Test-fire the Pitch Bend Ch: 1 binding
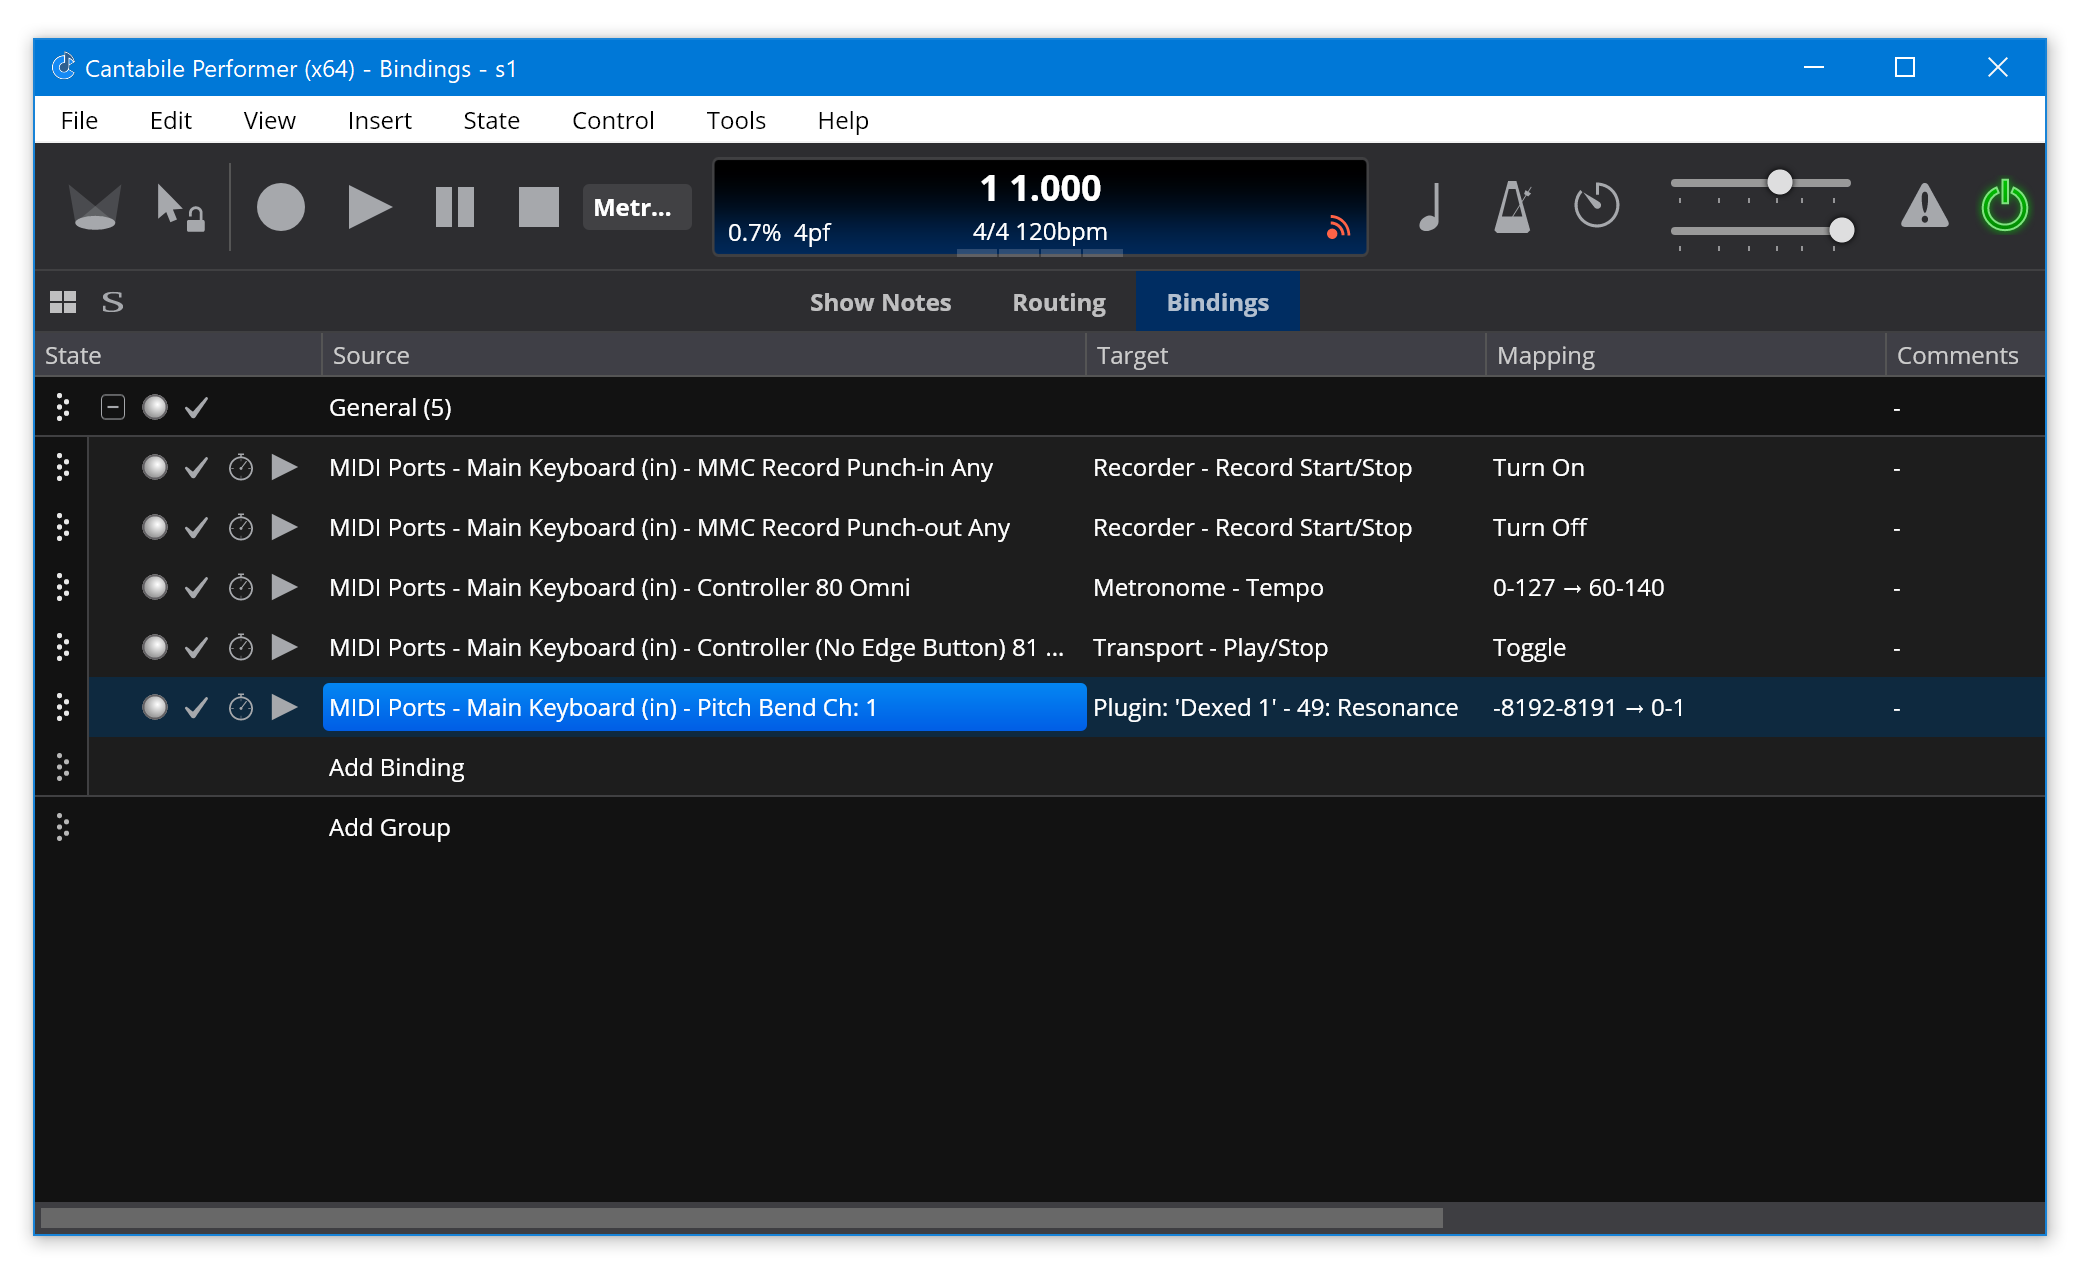2083x1275 pixels. tap(285, 707)
